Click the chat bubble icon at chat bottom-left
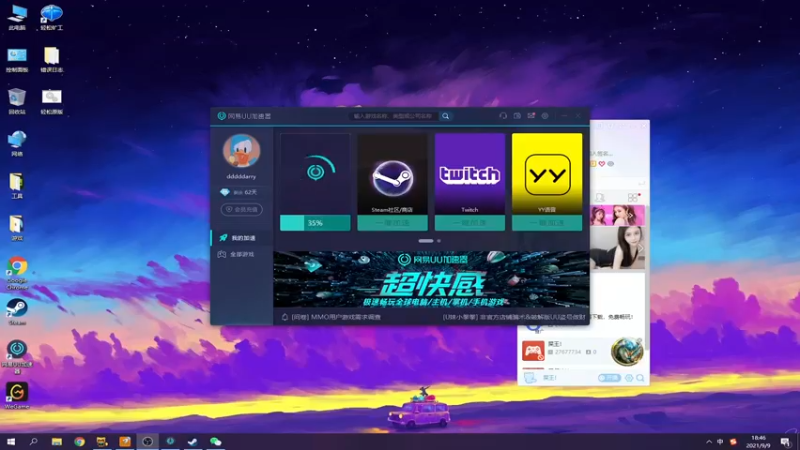This screenshot has height=450, width=800. click(530, 378)
